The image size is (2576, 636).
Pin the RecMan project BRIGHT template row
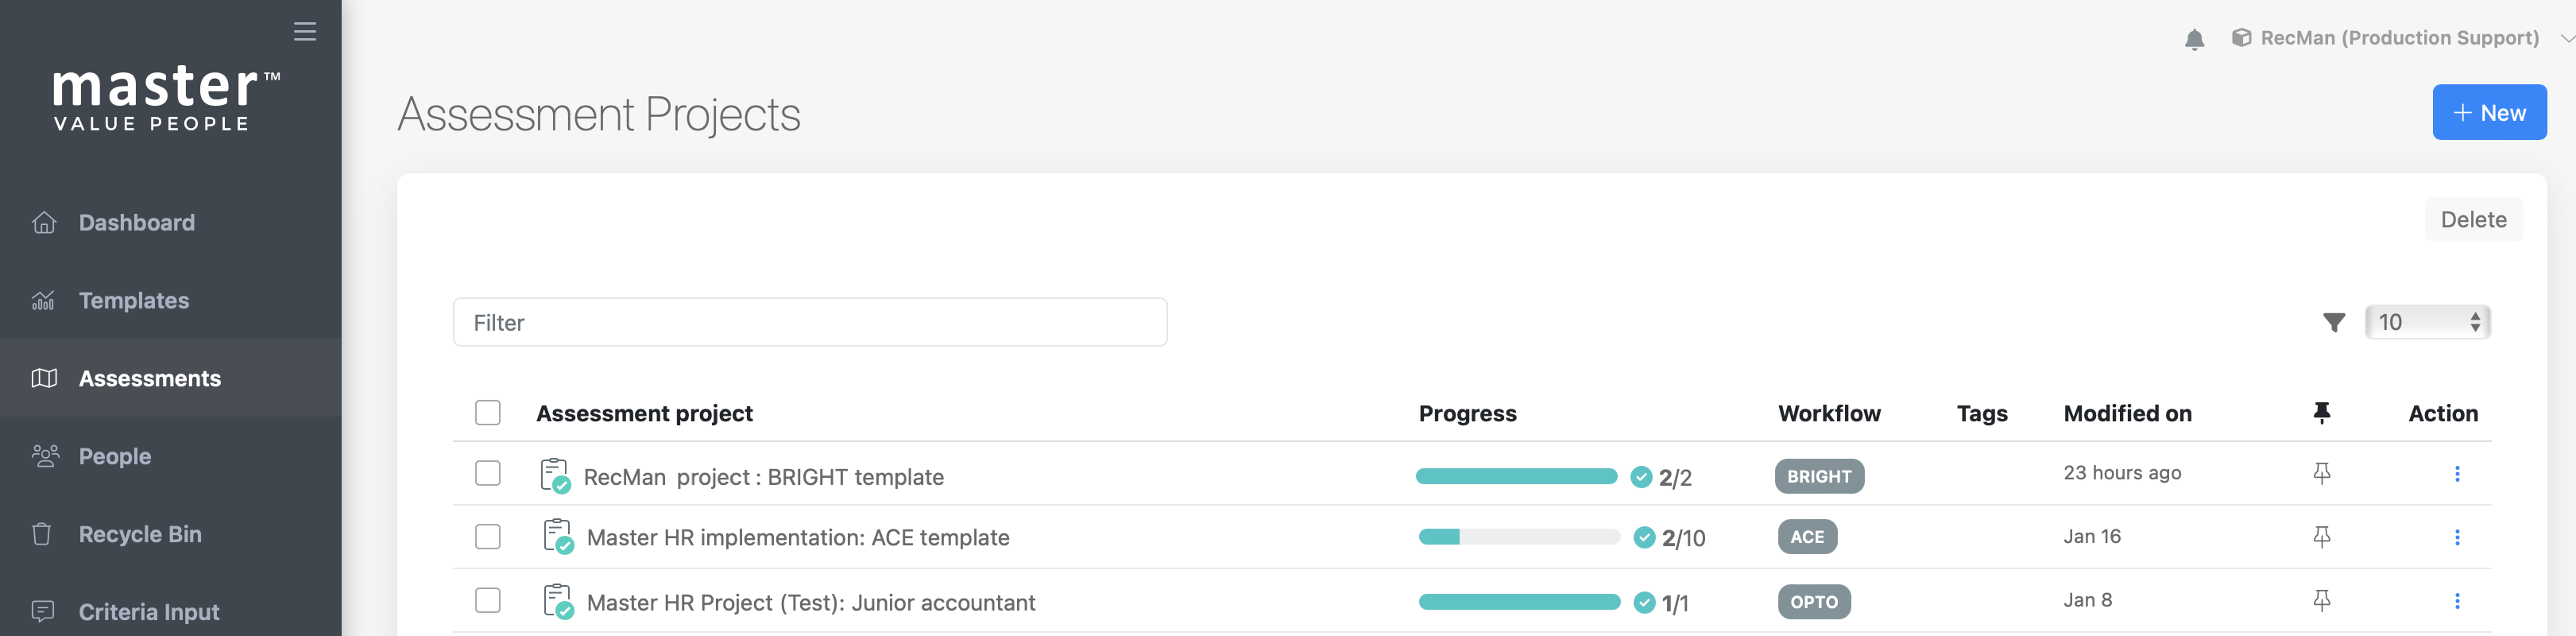point(2321,473)
